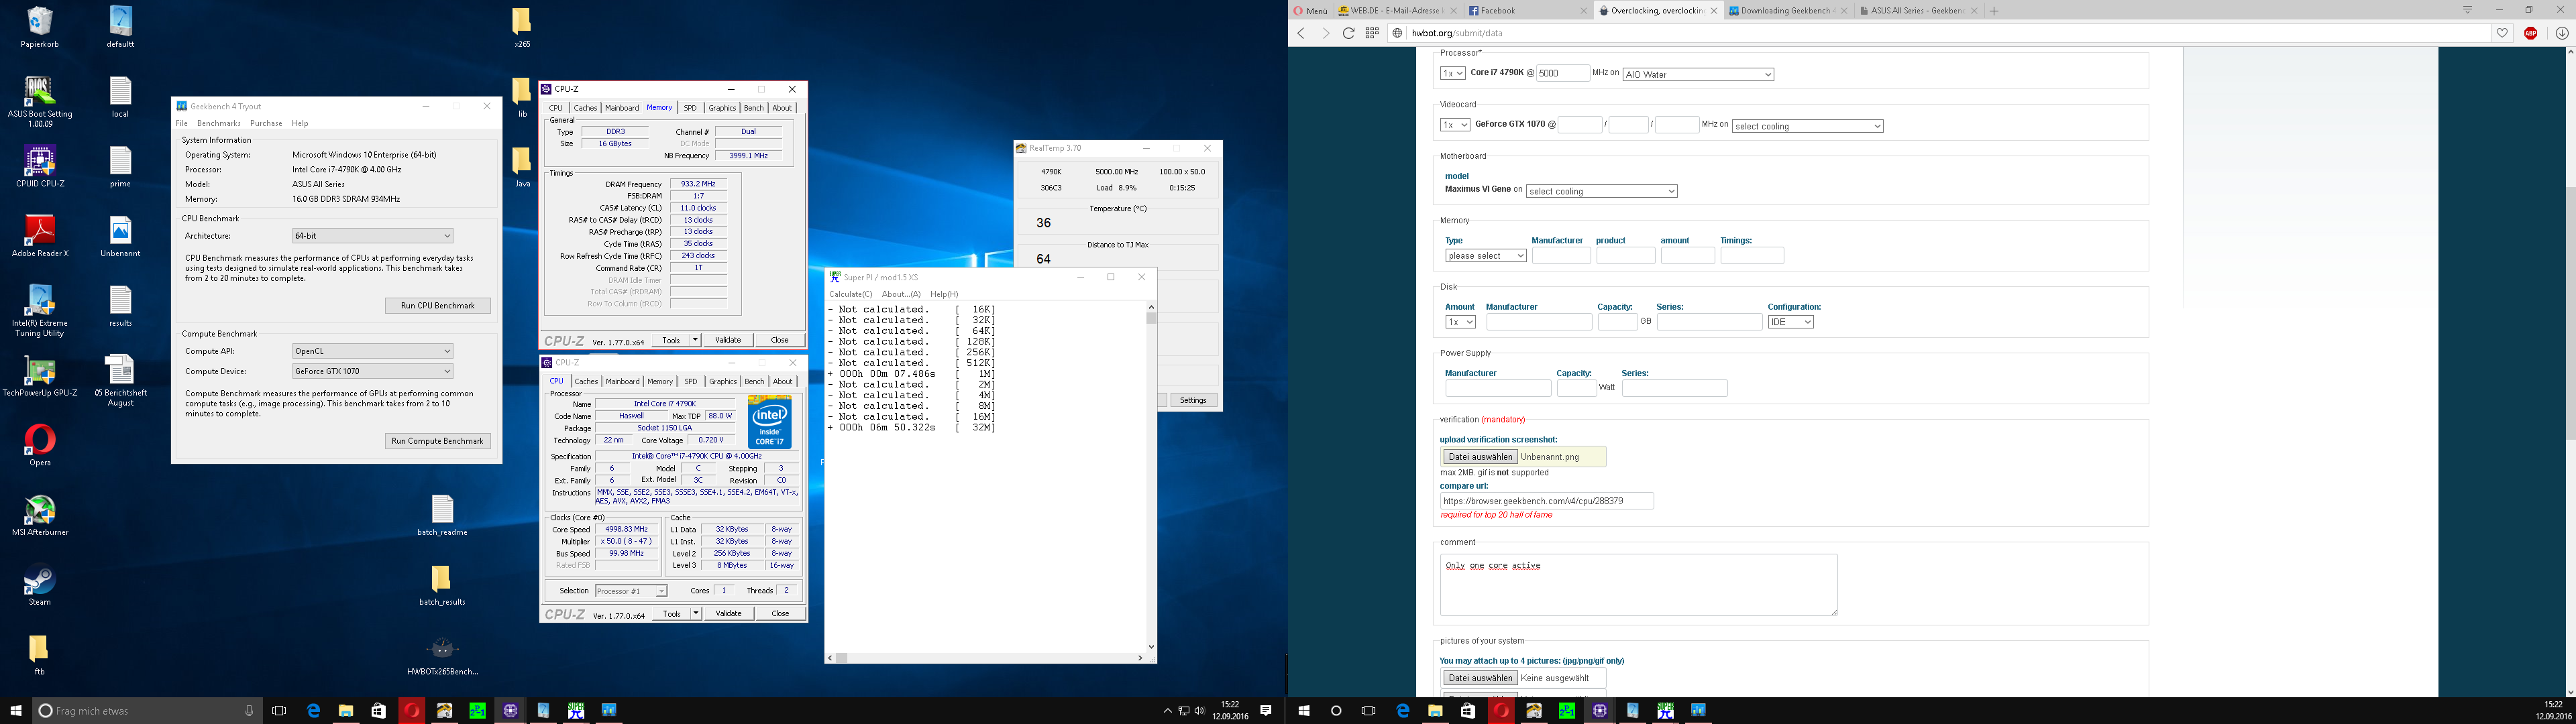Select the Steam desktop icon
The height and width of the screenshot is (724, 2576).
pos(40,586)
